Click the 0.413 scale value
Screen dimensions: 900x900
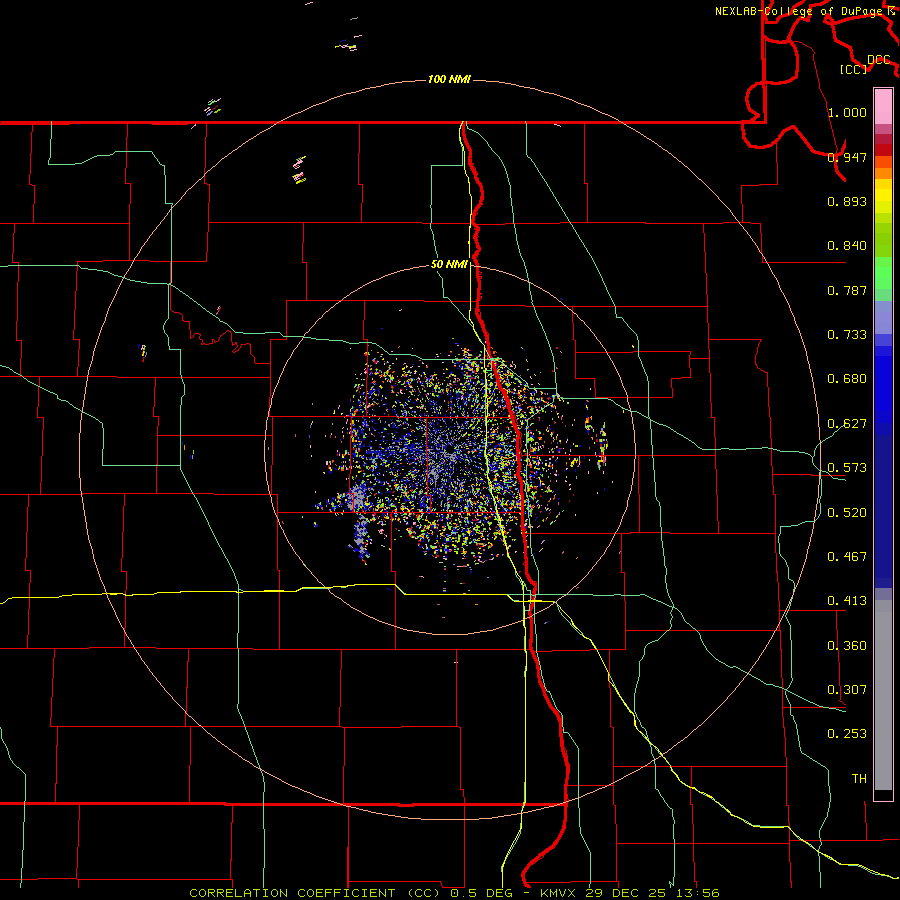(847, 601)
